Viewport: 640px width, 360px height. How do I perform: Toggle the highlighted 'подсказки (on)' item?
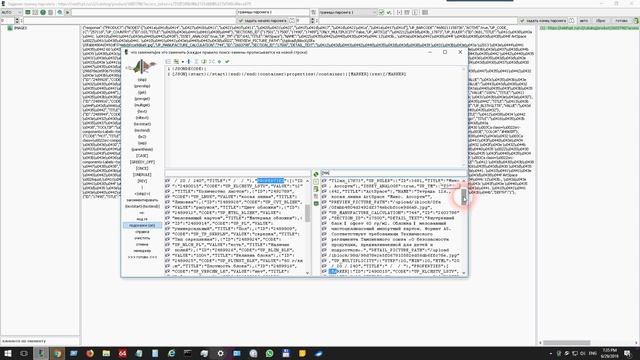click(x=142, y=225)
